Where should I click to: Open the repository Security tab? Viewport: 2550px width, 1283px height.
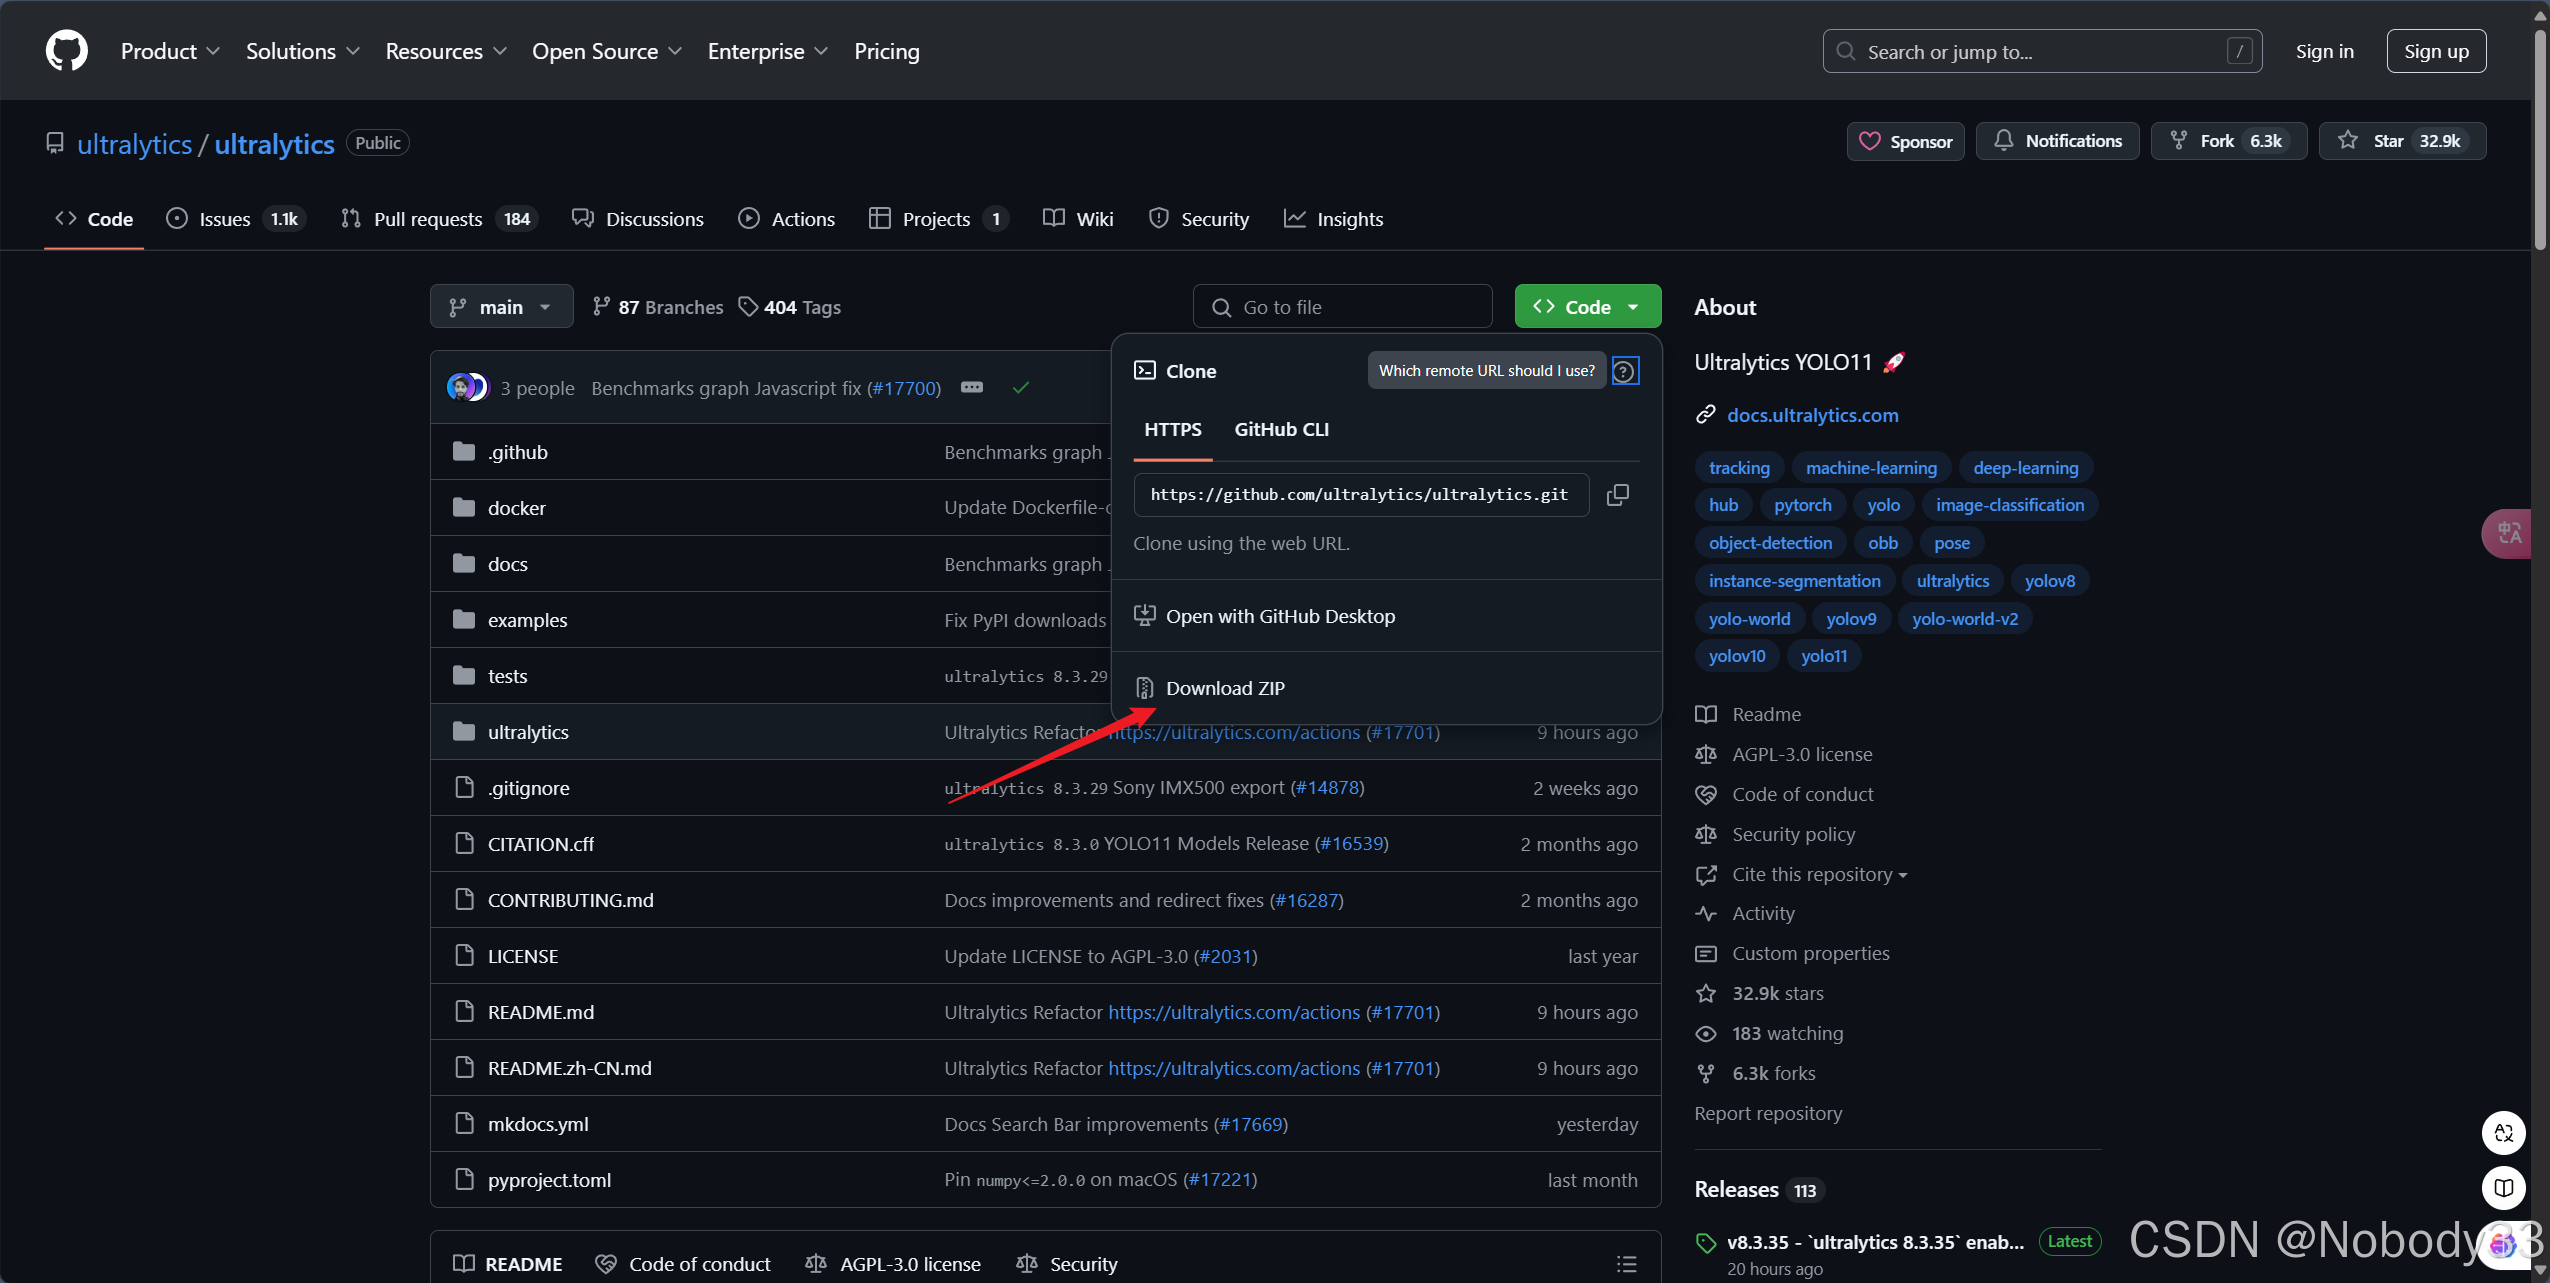click(x=1199, y=219)
